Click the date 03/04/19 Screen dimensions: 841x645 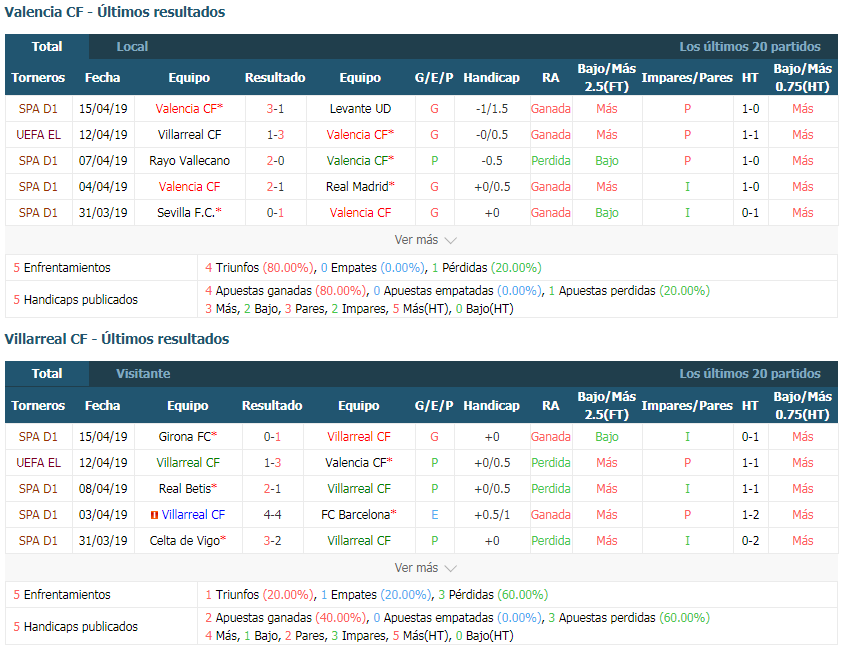103,515
